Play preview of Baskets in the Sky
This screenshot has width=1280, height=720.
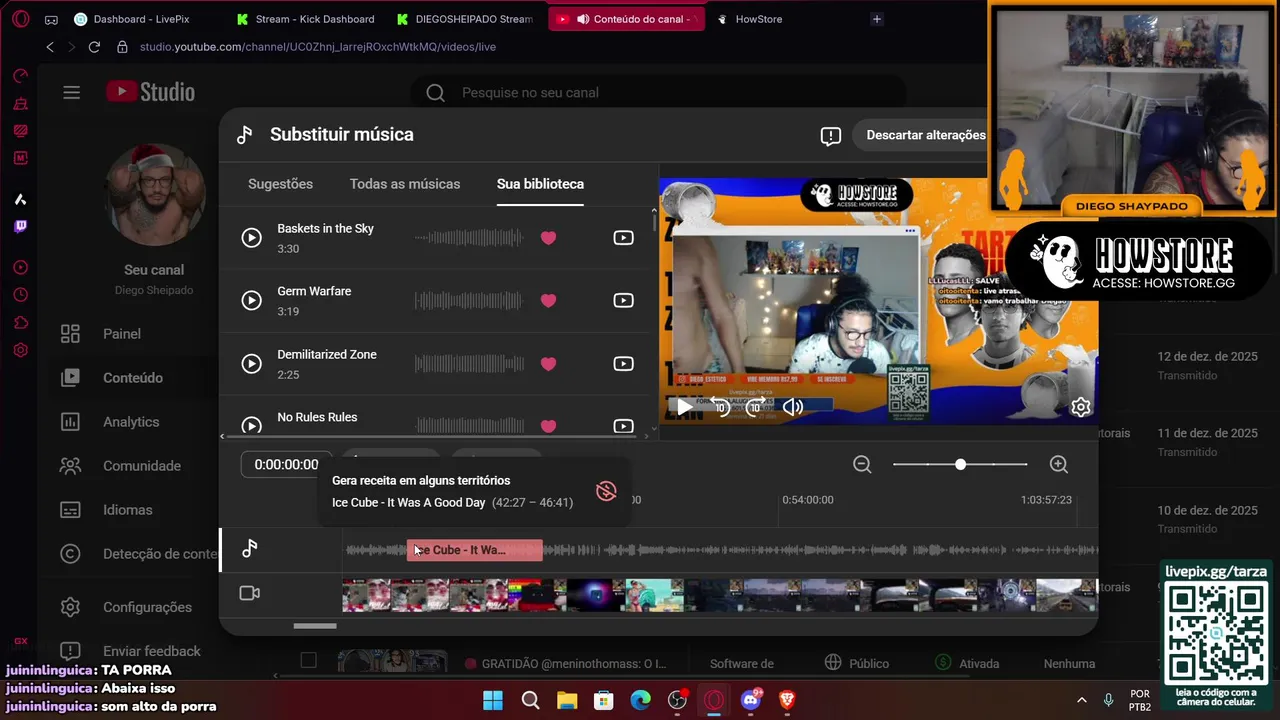point(251,238)
